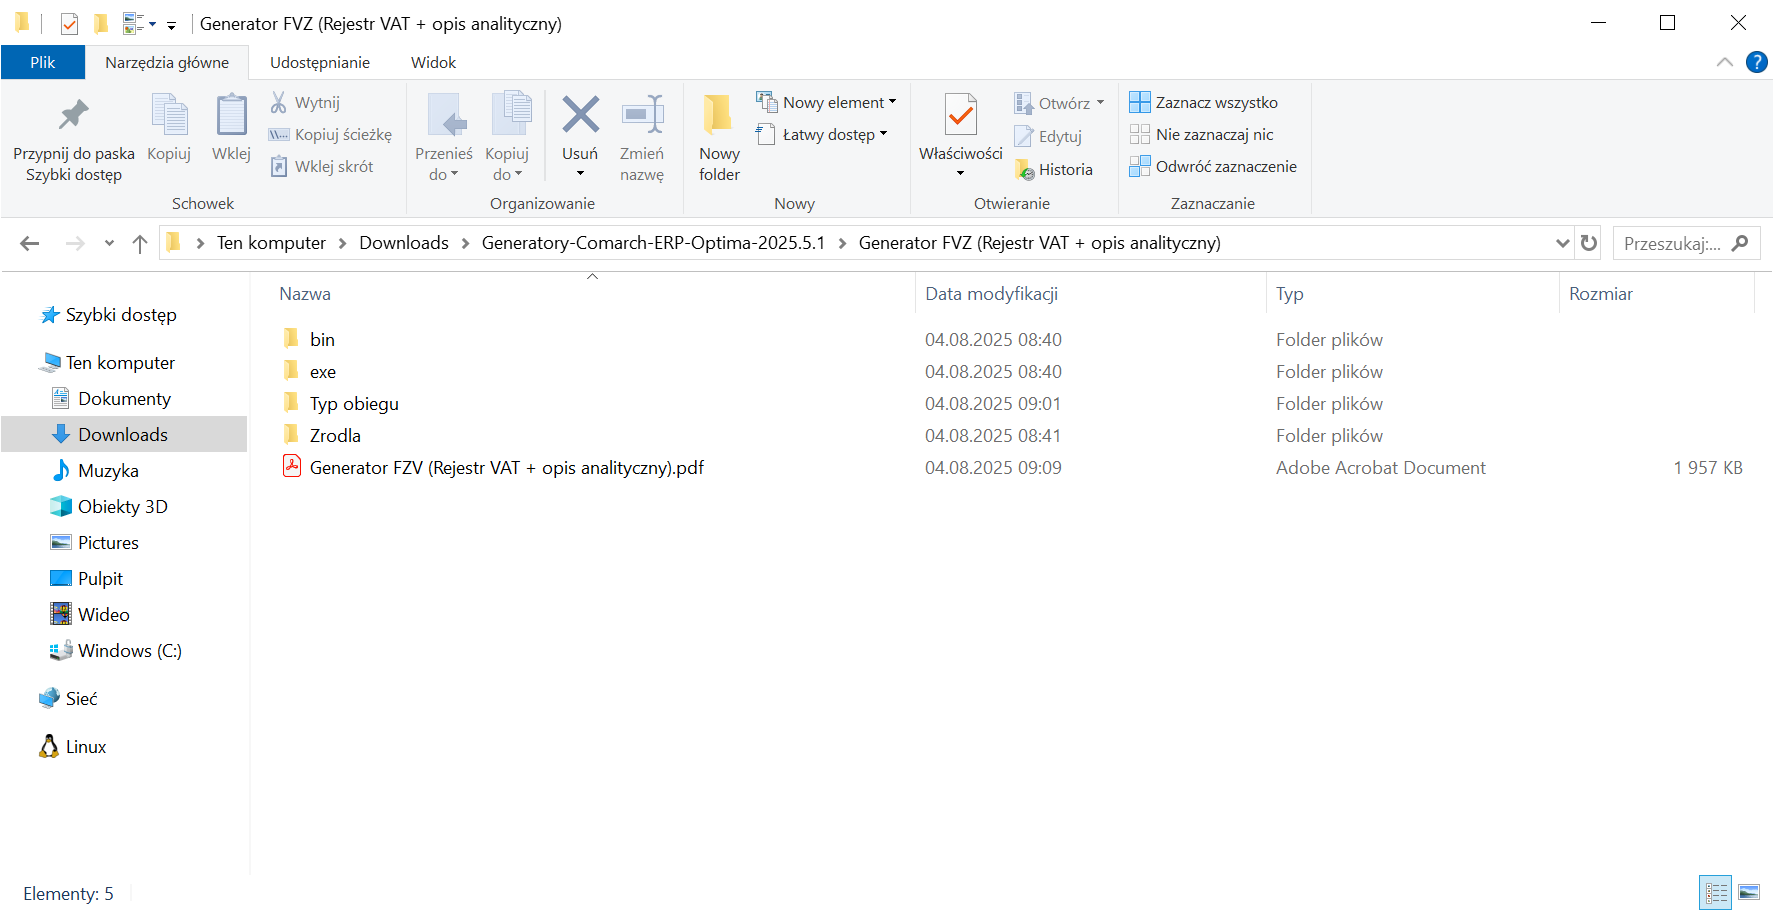Click the Wytnij scissors button
Viewport: 1774px width, 911px height.
[x=306, y=102]
